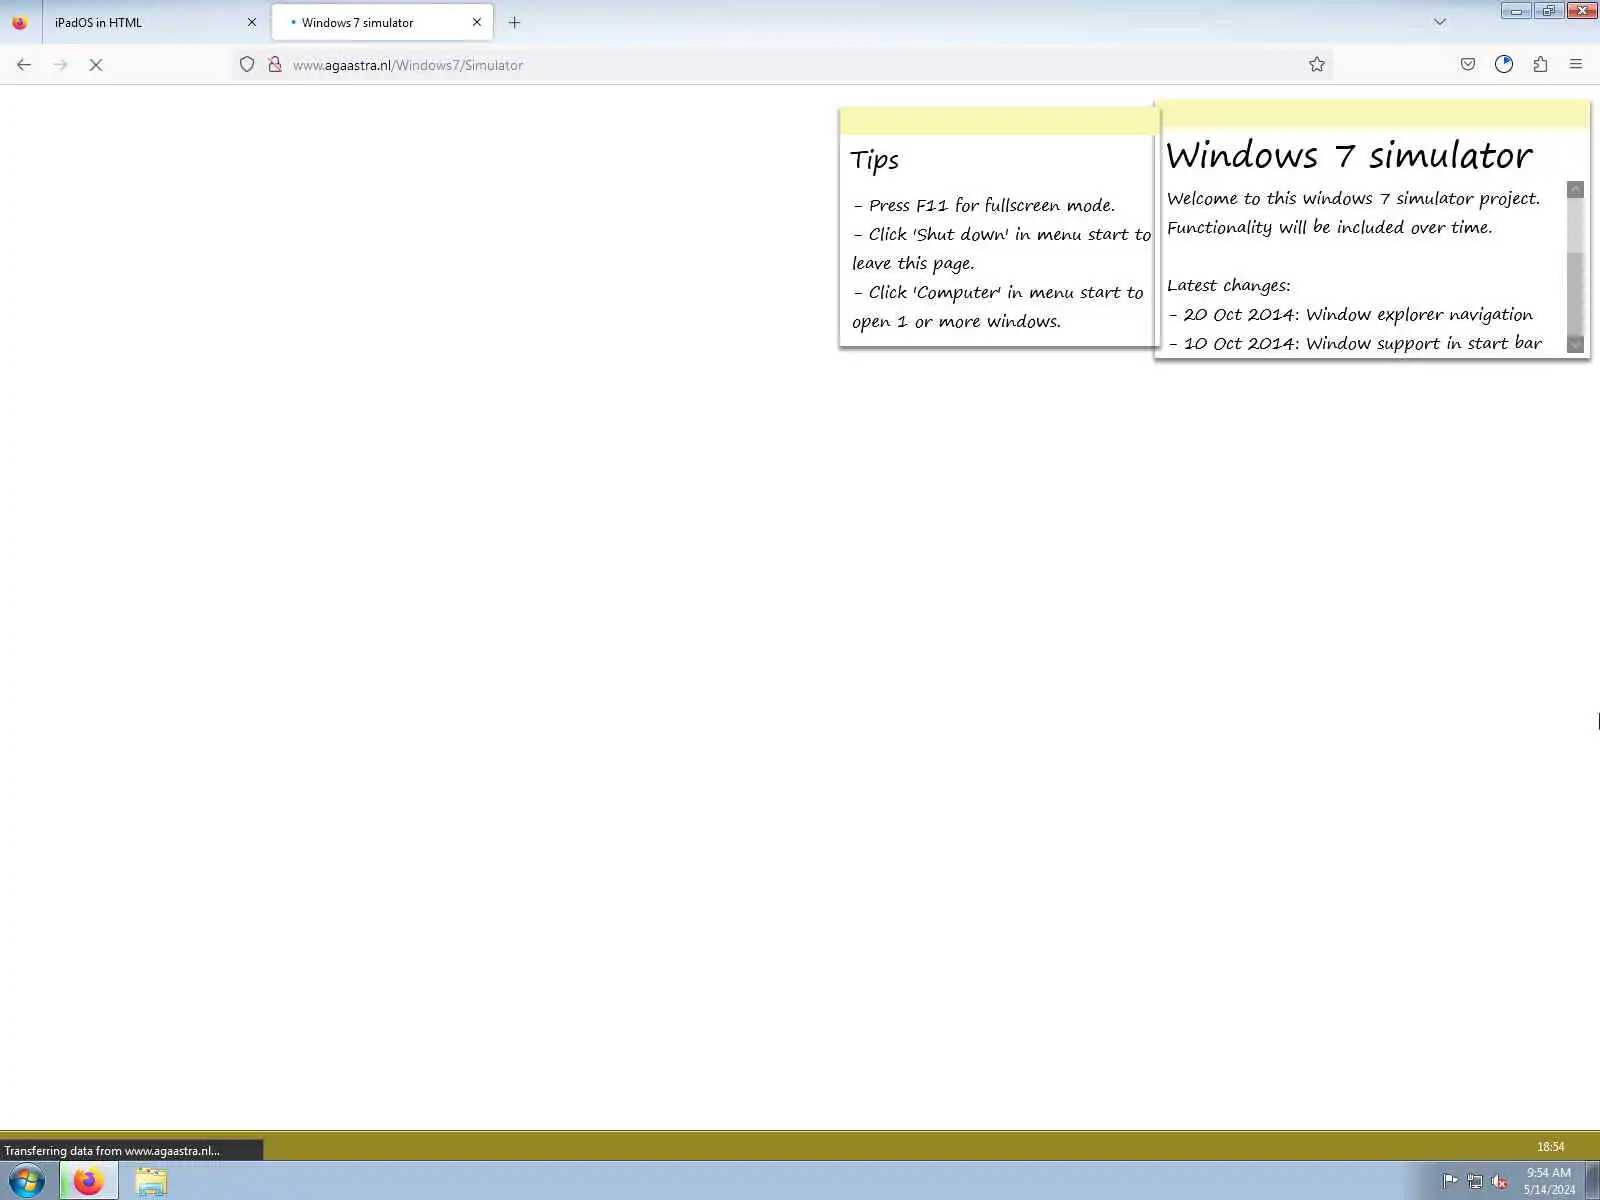Open the taskbar clock showing 9:54 AM

(x=1549, y=1181)
